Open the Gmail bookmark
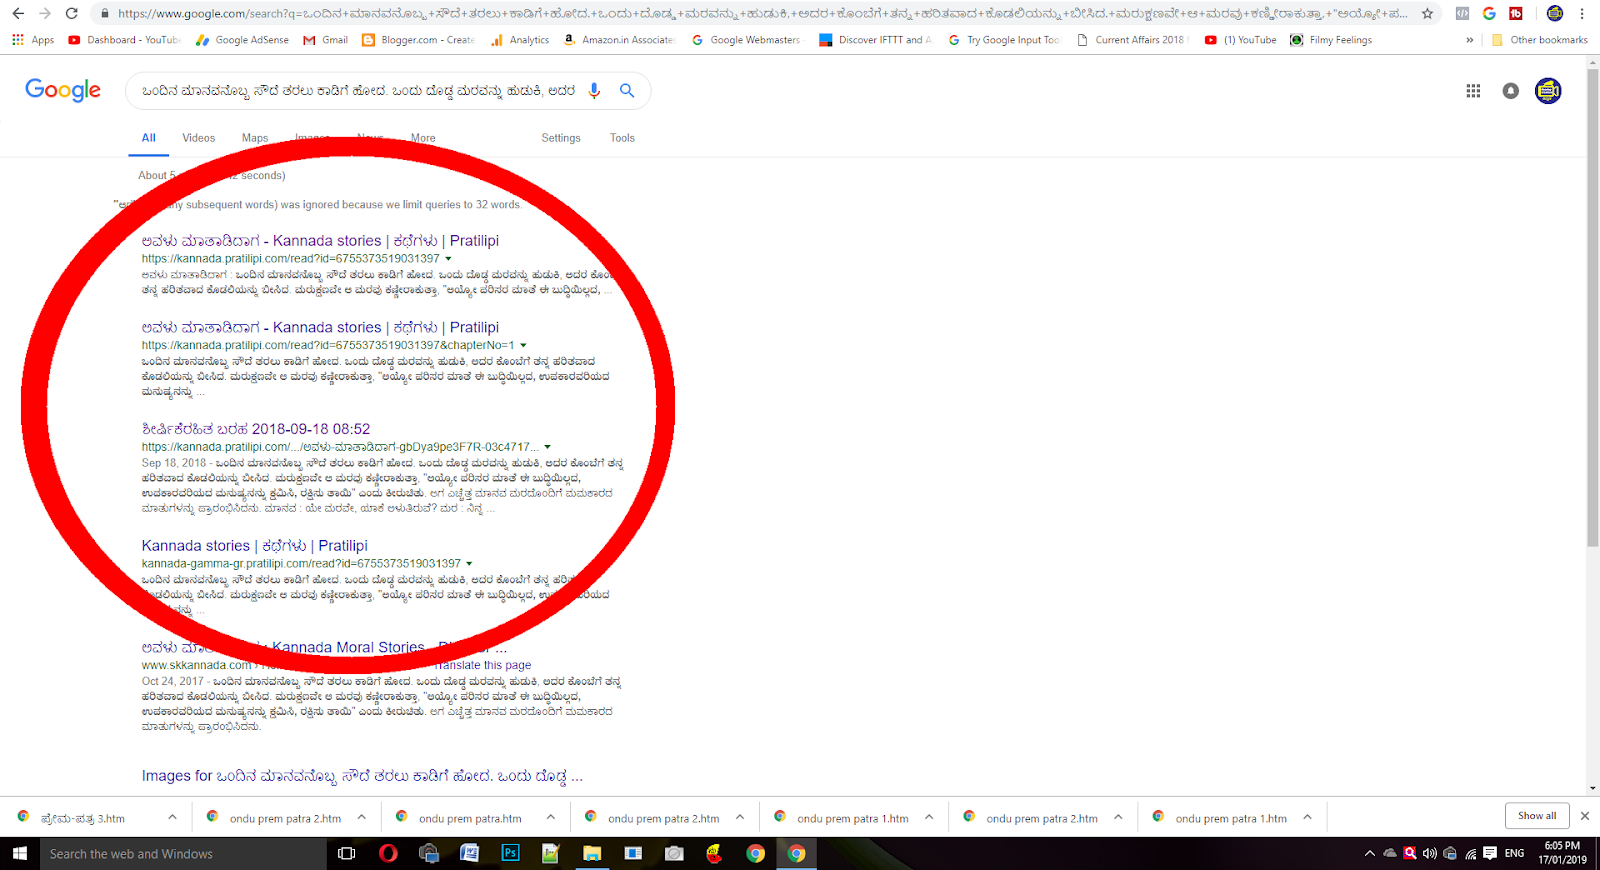Viewport: 1600px width, 870px height. 325,40
